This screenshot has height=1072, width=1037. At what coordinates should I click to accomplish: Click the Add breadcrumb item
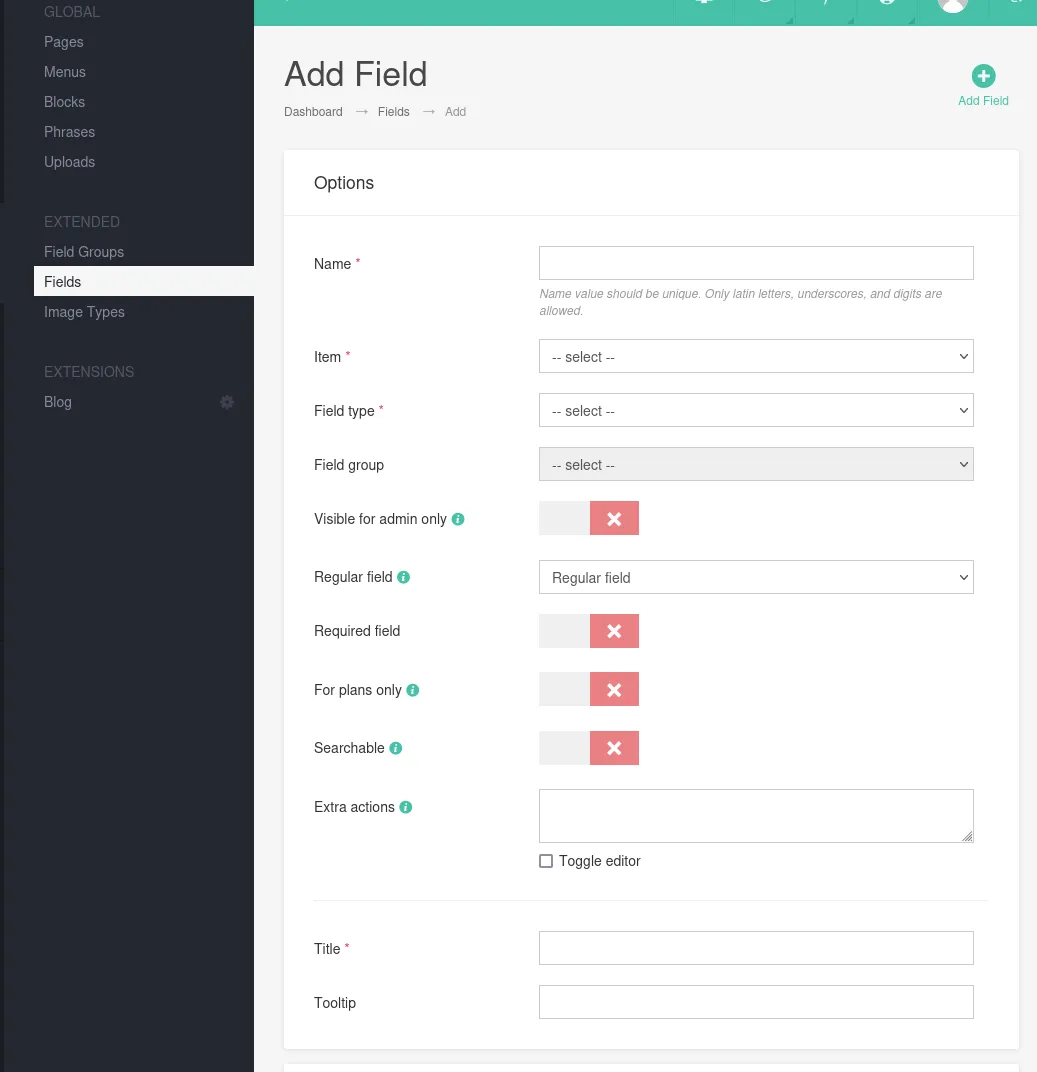click(x=455, y=112)
